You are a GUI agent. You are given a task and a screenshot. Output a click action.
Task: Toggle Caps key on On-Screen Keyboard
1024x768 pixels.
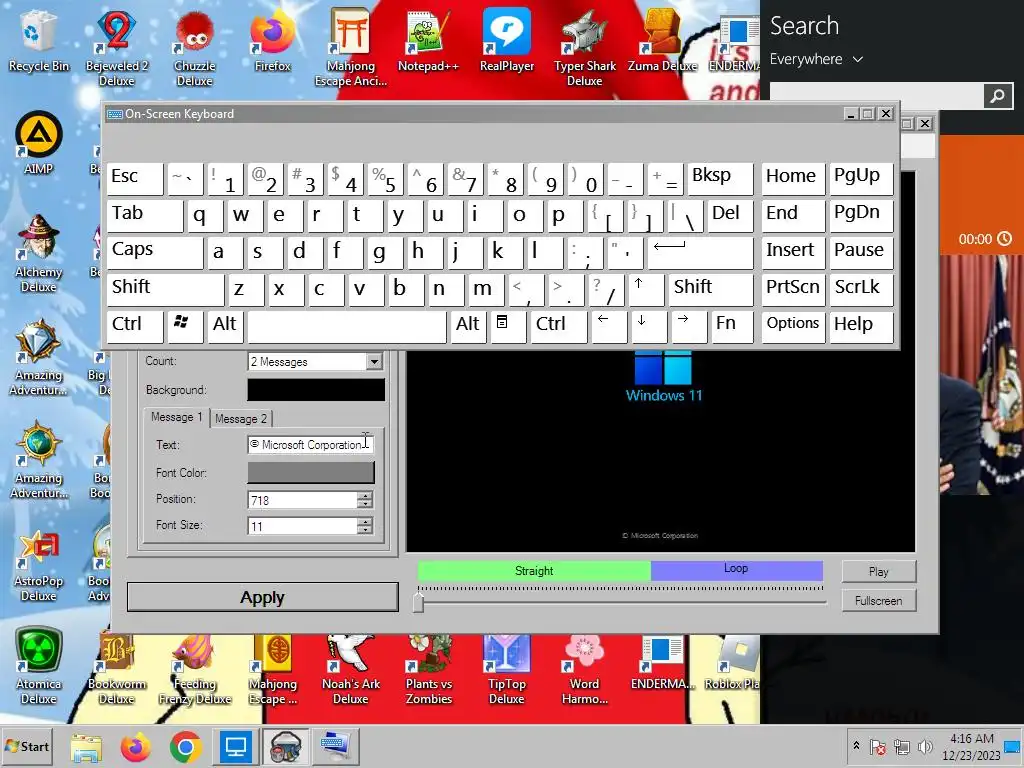[154, 252]
